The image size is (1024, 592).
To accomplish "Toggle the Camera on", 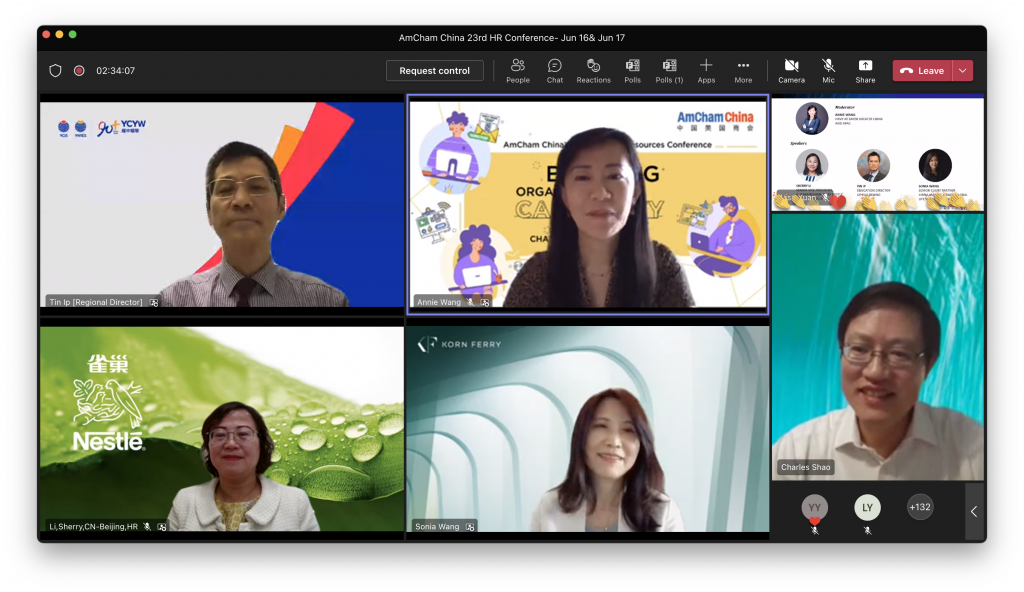I will pyautogui.click(x=791, y=70).
